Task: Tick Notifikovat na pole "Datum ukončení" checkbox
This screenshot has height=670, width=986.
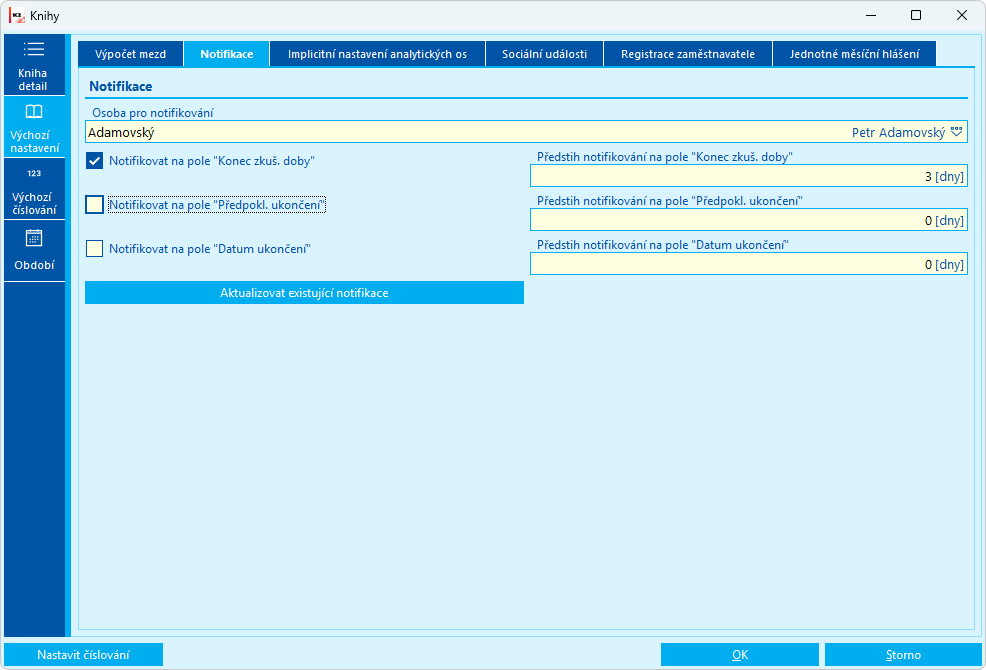Action: tap(94, 249)
